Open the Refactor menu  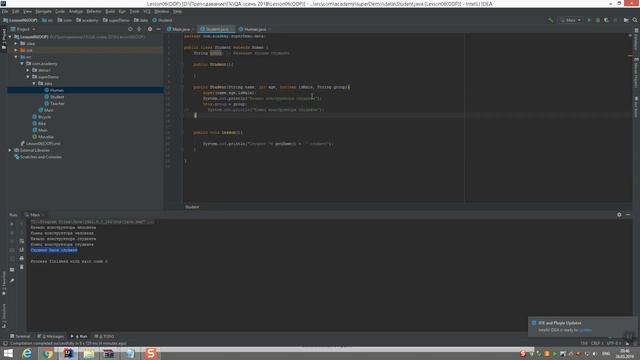click(x=93, y=11)
